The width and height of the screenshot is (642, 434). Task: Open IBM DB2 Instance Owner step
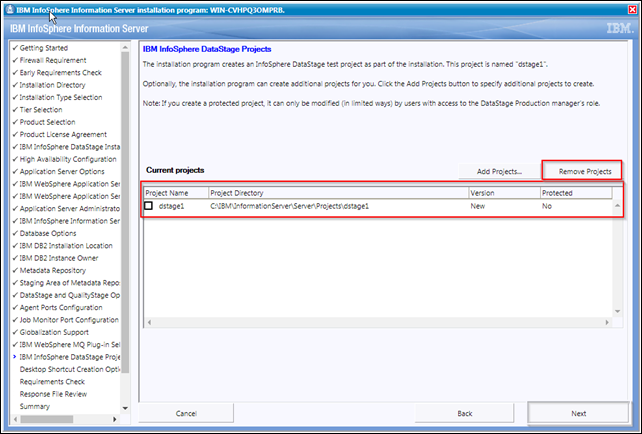59,258
